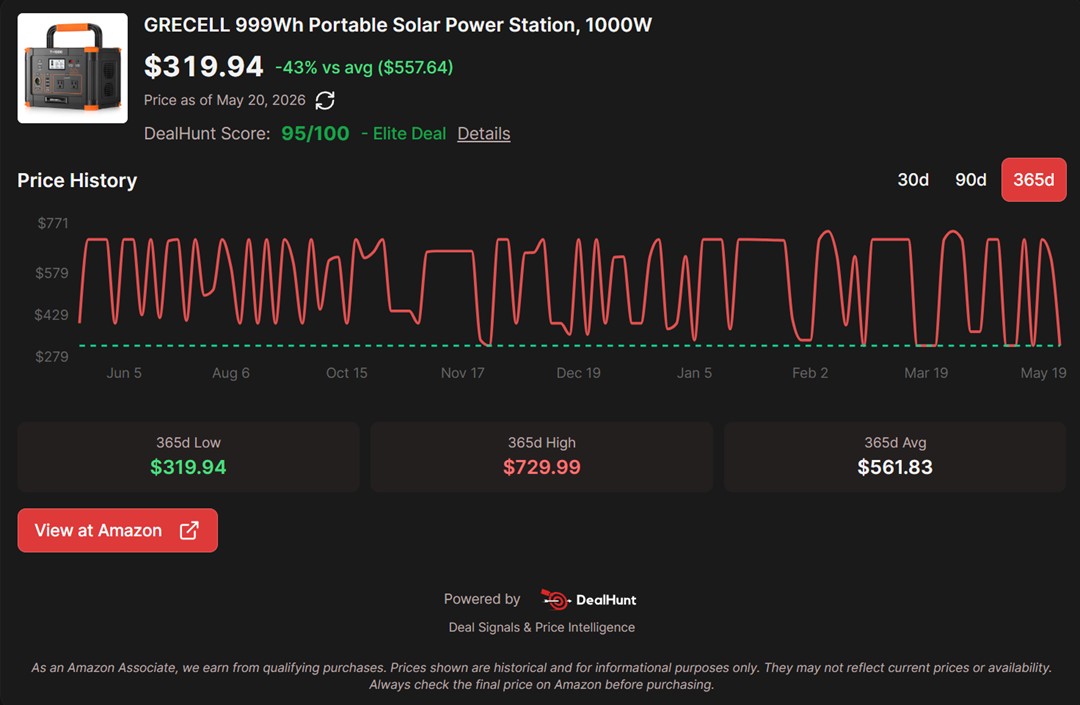Image resolution: width=1080 pixels, height=705 pixels.
Task: Click the View at Amazon button
Action: click(x=118, y=530)
